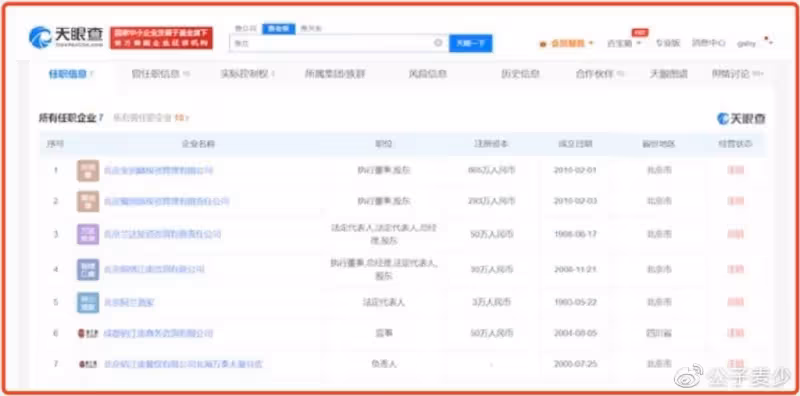This screenshot has width=800, height=396.
Task: Switch search mode to 查关系
Action: (x=311, y=29)
